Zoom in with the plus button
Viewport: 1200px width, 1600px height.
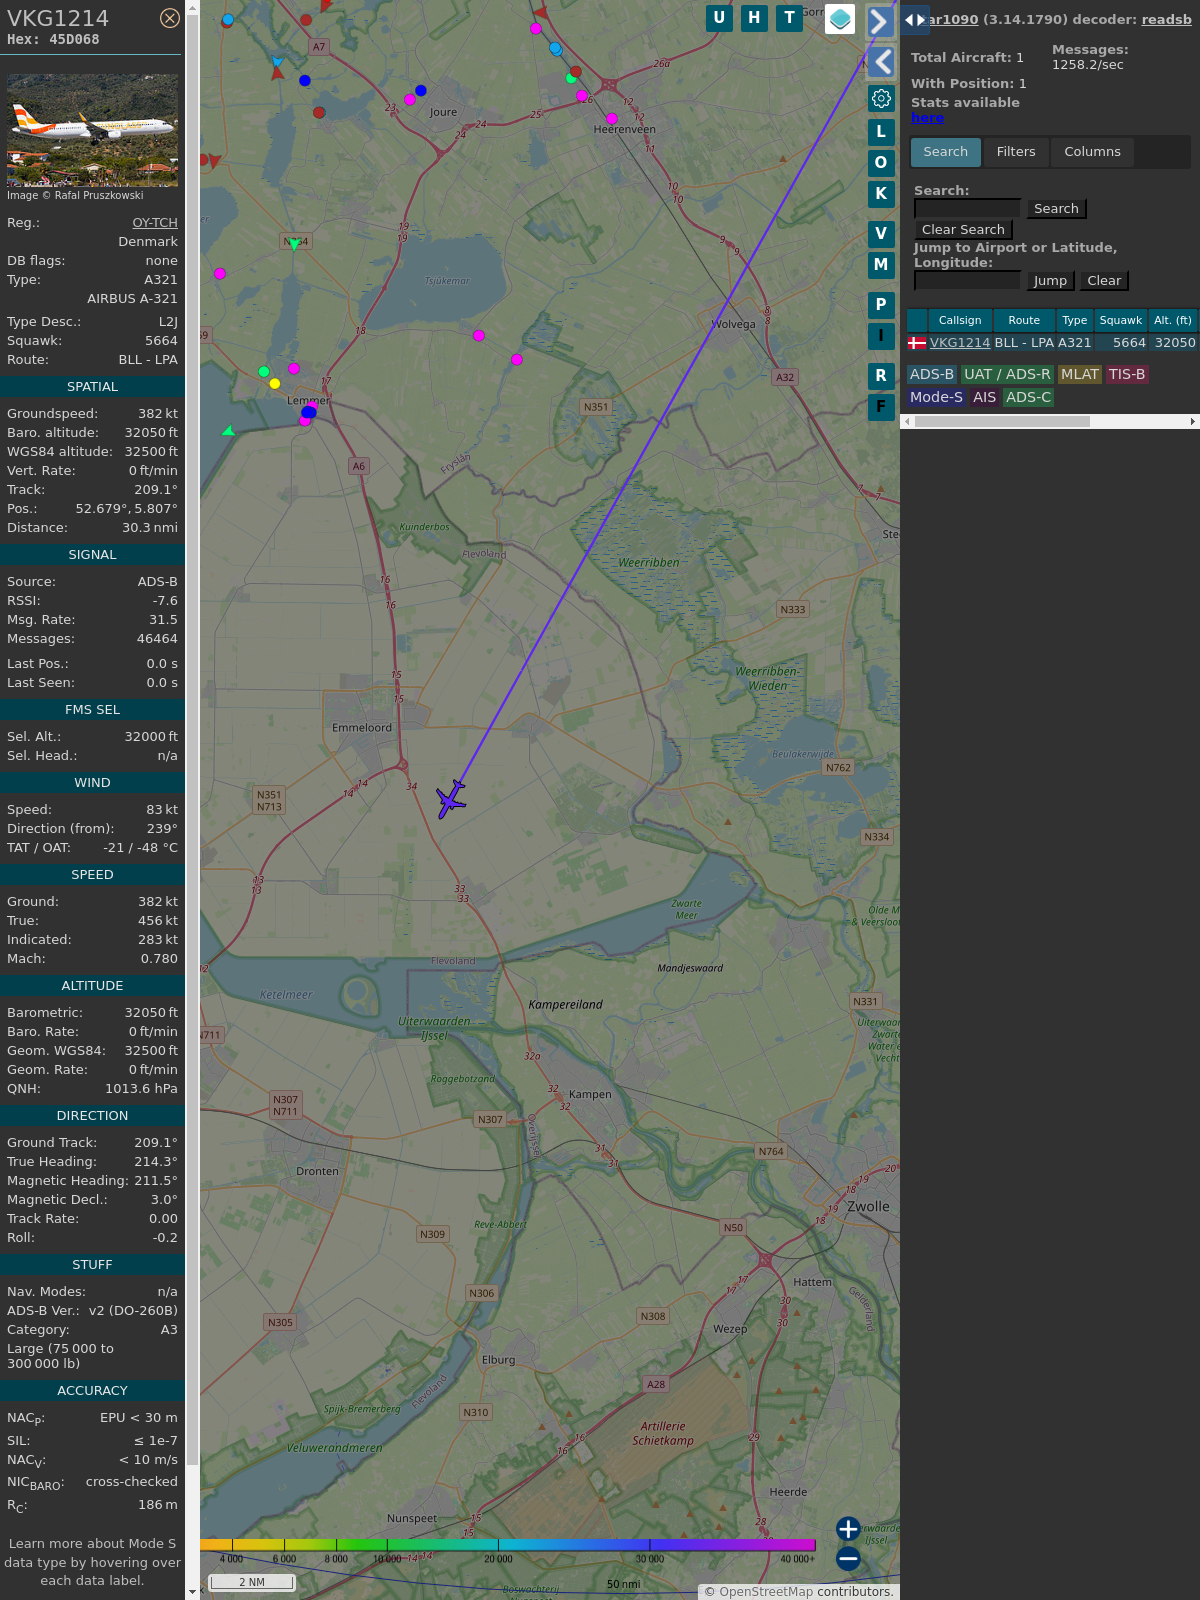[x=848, y=1529]
